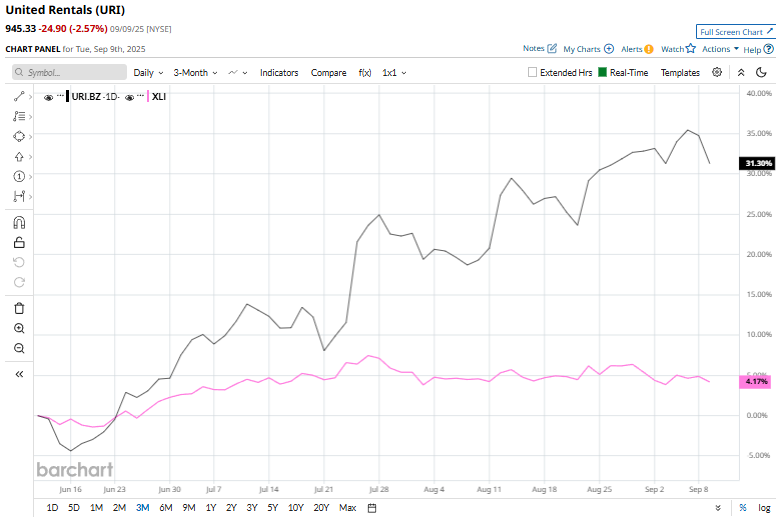Toggle the Real-Time green checkbox

pyautogui.click(x=602, y=72)
